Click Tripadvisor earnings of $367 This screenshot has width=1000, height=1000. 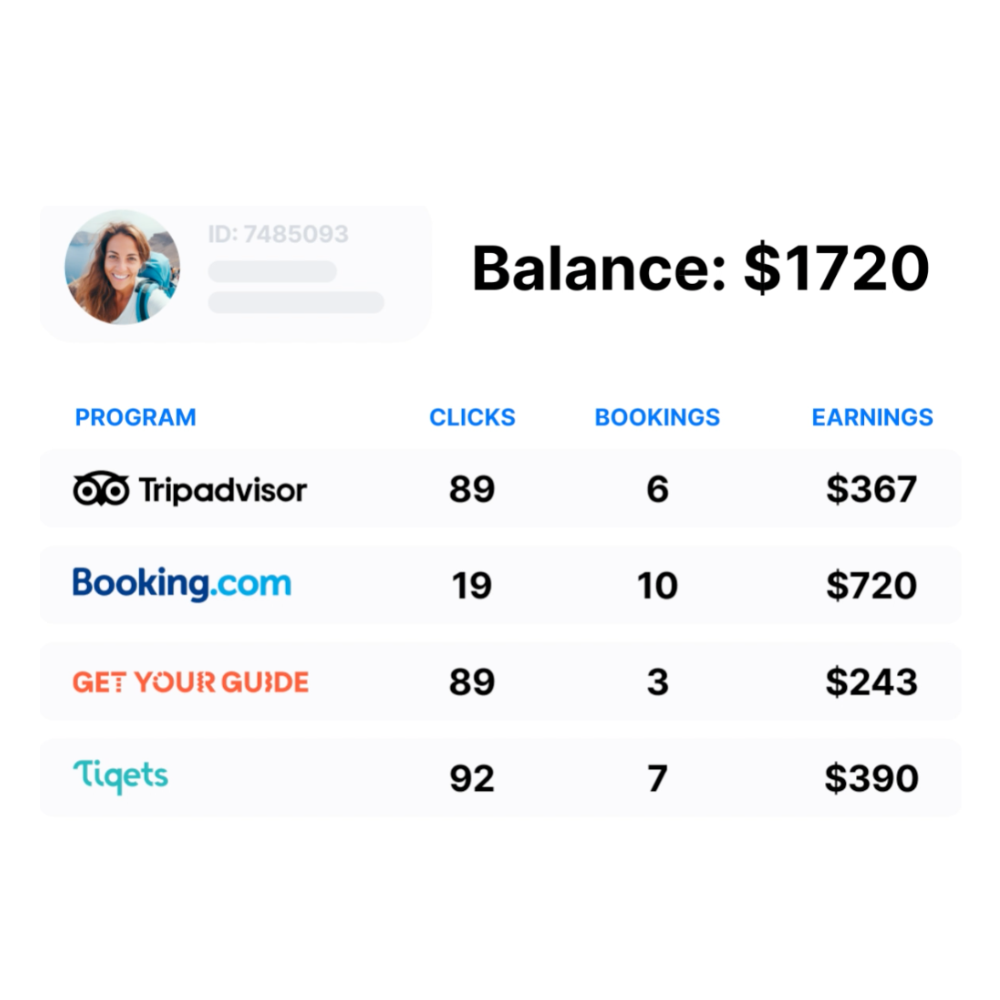(x=871, y=490)
